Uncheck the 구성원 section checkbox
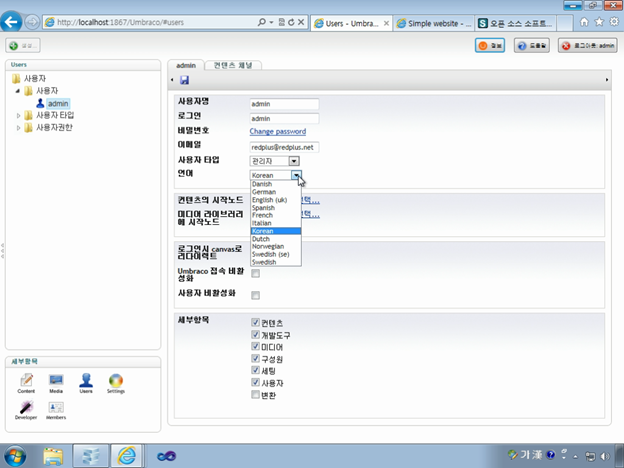Image resolution: width=624 pixels, height=468 pixels. tap(255, 359)
